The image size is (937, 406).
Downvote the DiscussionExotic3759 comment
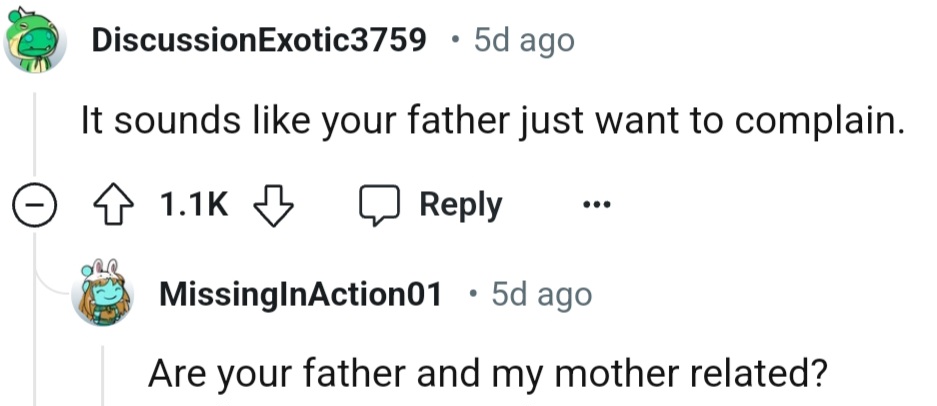pos(273,205)
